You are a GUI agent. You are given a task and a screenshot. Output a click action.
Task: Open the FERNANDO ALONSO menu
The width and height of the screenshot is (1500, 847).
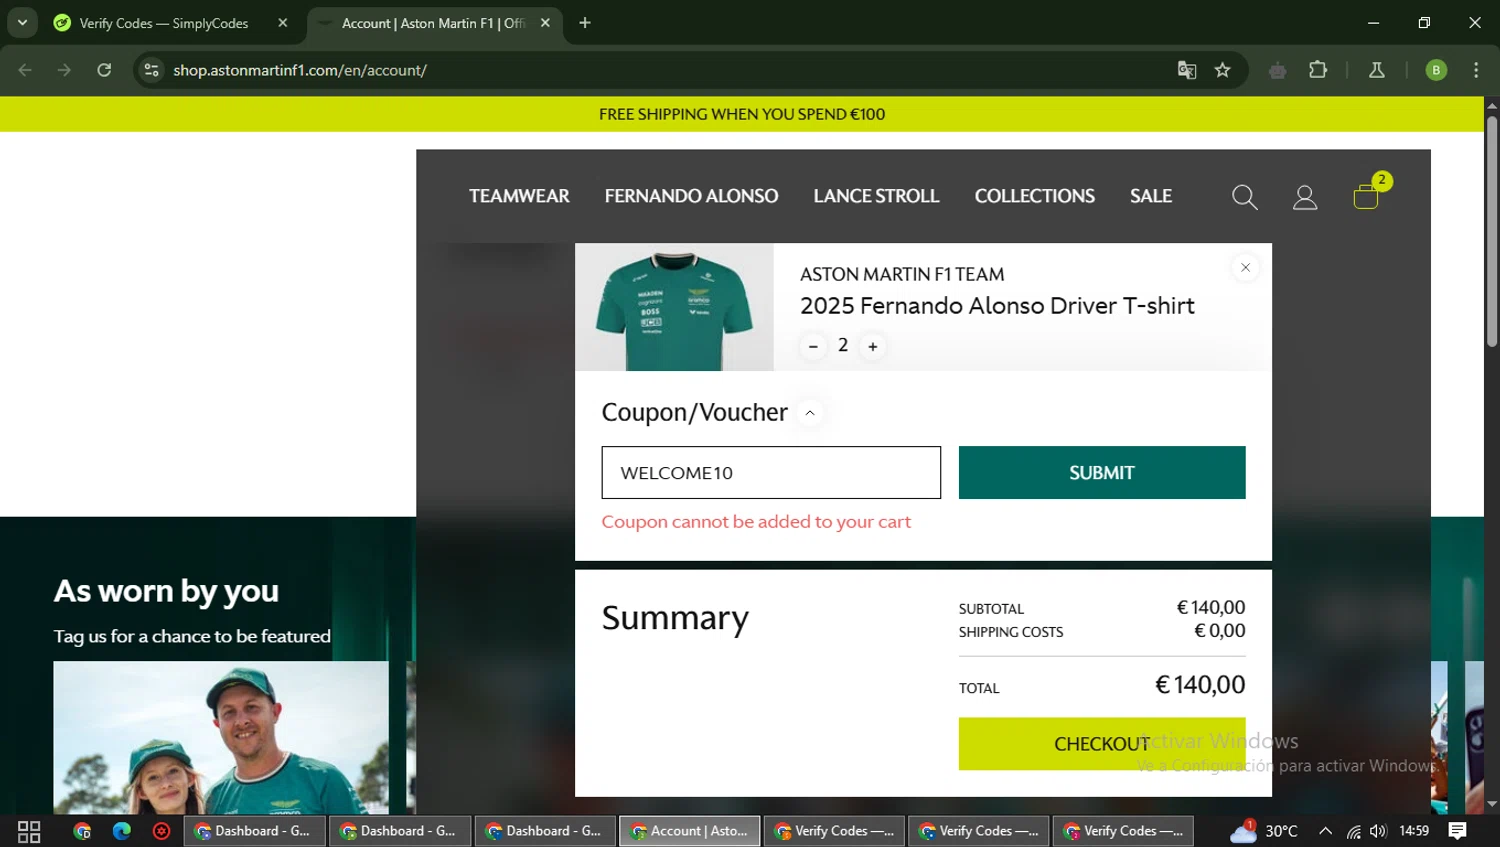(x=691, y=196)
